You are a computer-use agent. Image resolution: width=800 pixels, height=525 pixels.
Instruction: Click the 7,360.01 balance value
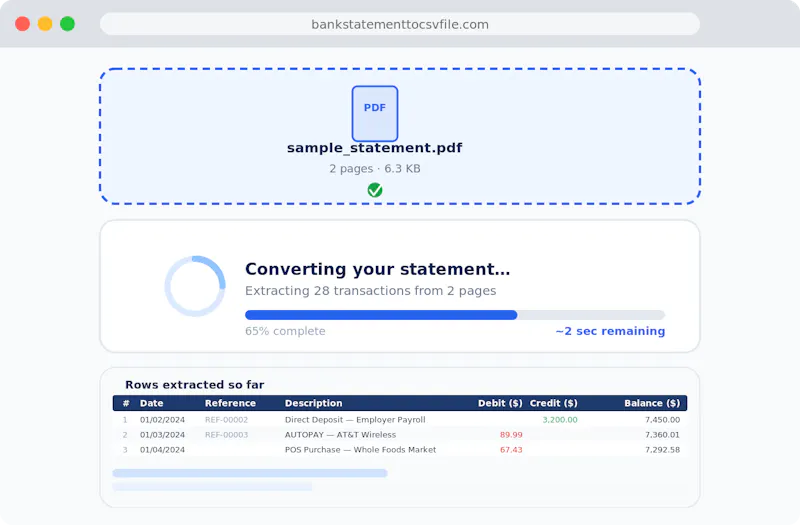click(x=662, y=435)
